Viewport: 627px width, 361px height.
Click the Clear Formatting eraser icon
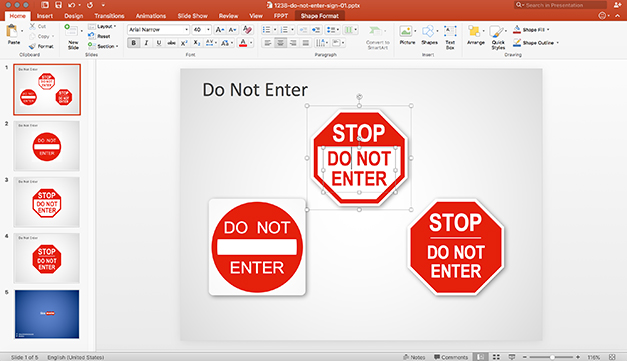(x=247, y=30)
